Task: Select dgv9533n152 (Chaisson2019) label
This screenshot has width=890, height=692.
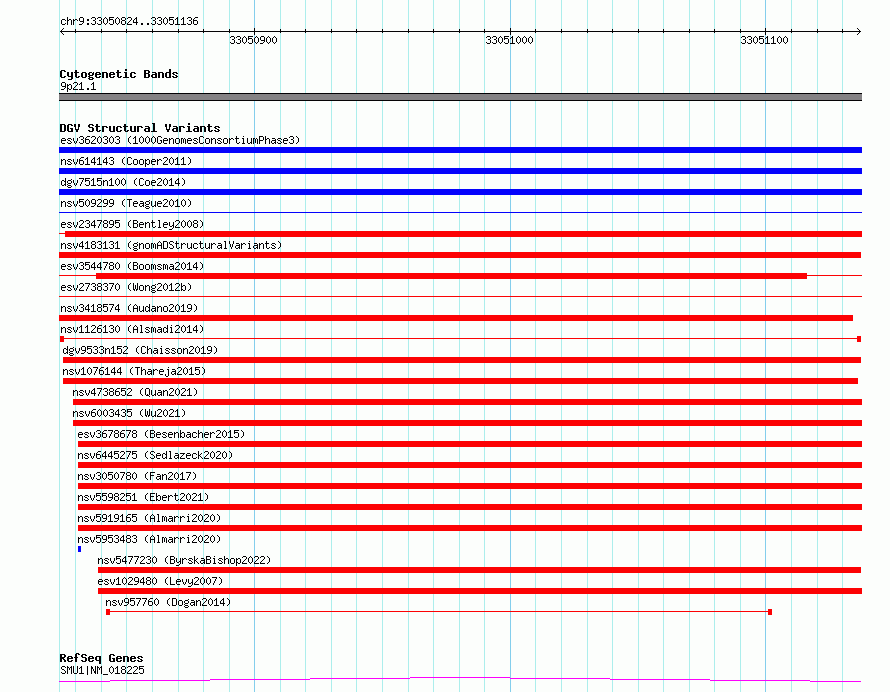Action: coord(140,350)
